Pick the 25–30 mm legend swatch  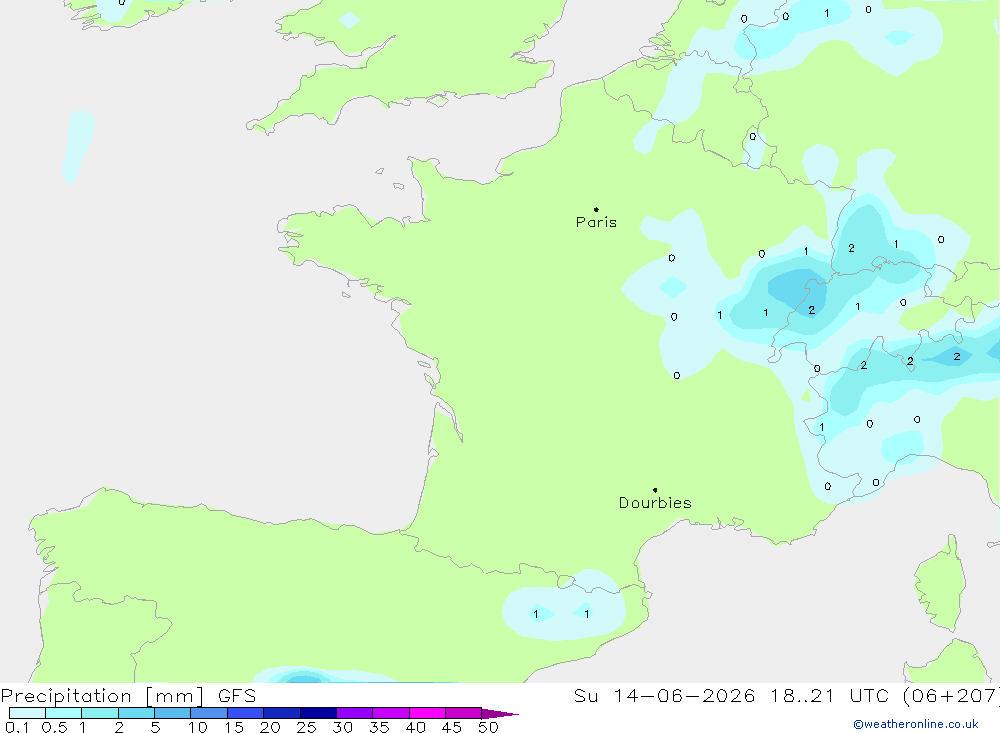[318, 713]
